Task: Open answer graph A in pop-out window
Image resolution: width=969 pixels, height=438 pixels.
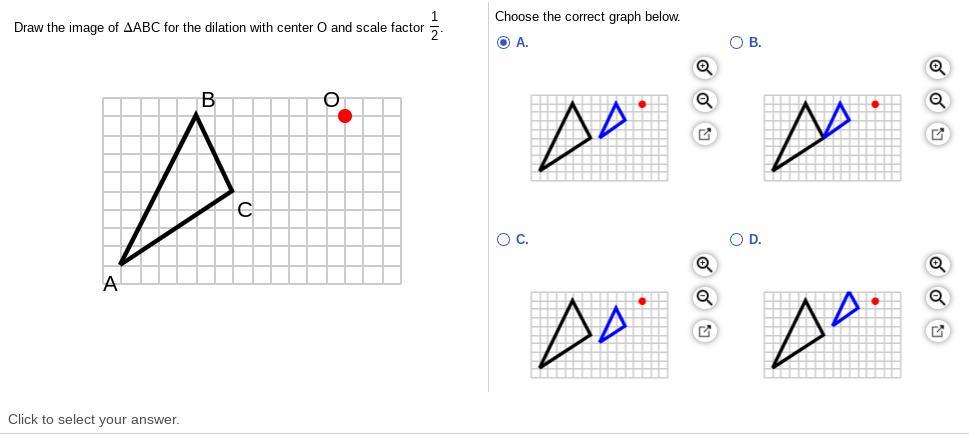Action: [704, 134]
